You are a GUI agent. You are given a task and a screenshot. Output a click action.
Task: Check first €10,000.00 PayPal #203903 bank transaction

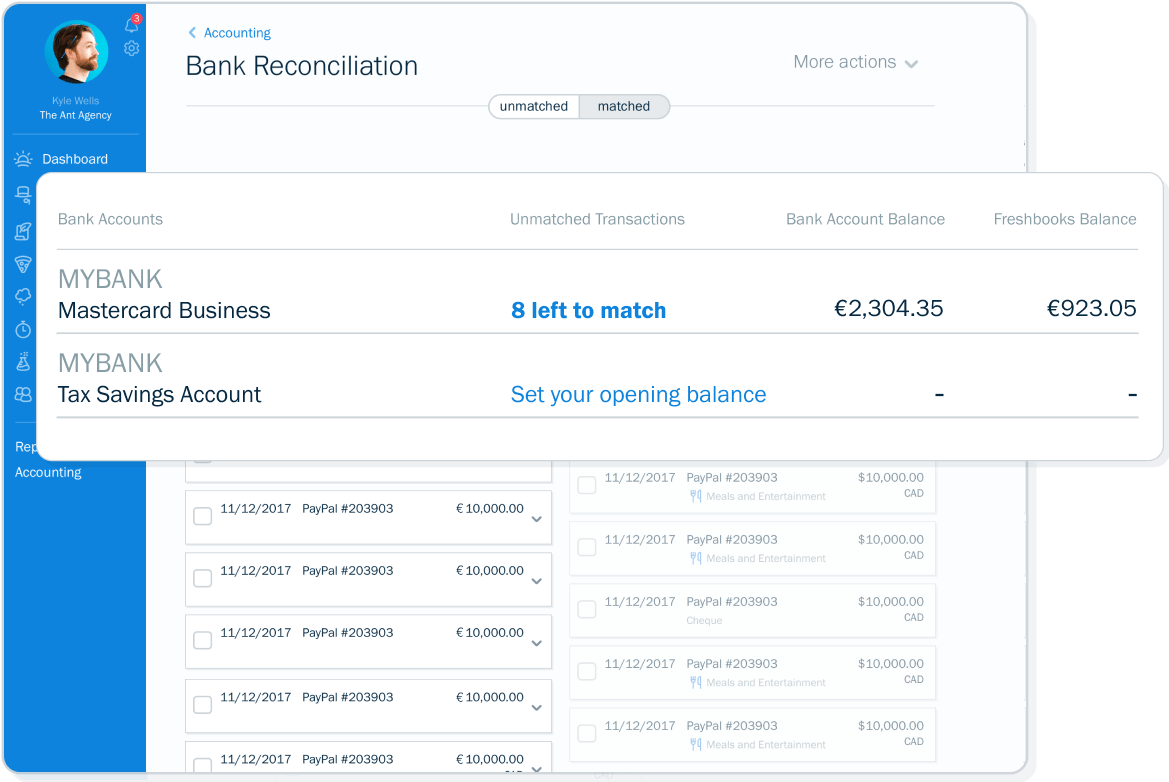[203, 516]
